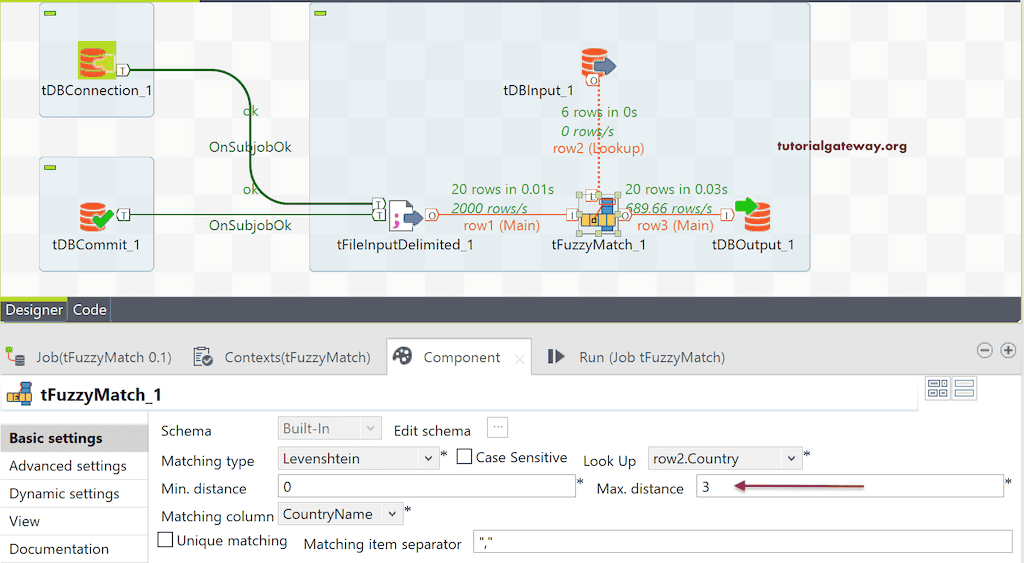
Task: Open the Matching column CountryName dropdown
Action: click(x=340, y=514)
